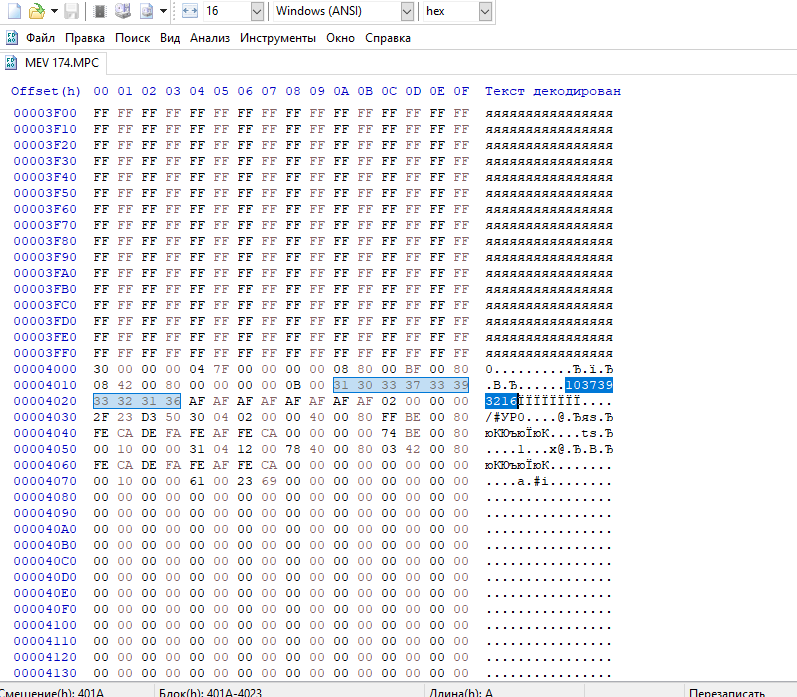Click the Open file folder icon
Screen dimensions: 797x697
tap(36, 12)
